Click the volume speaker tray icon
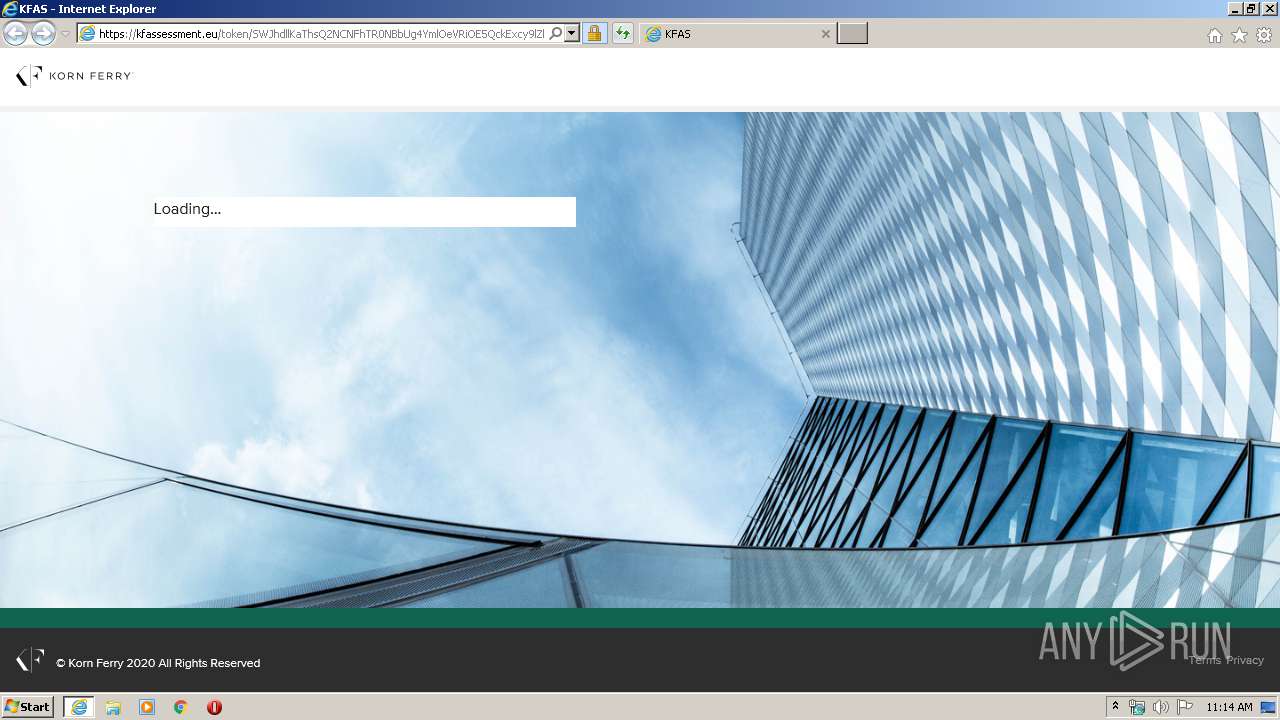 (1161, 707)
